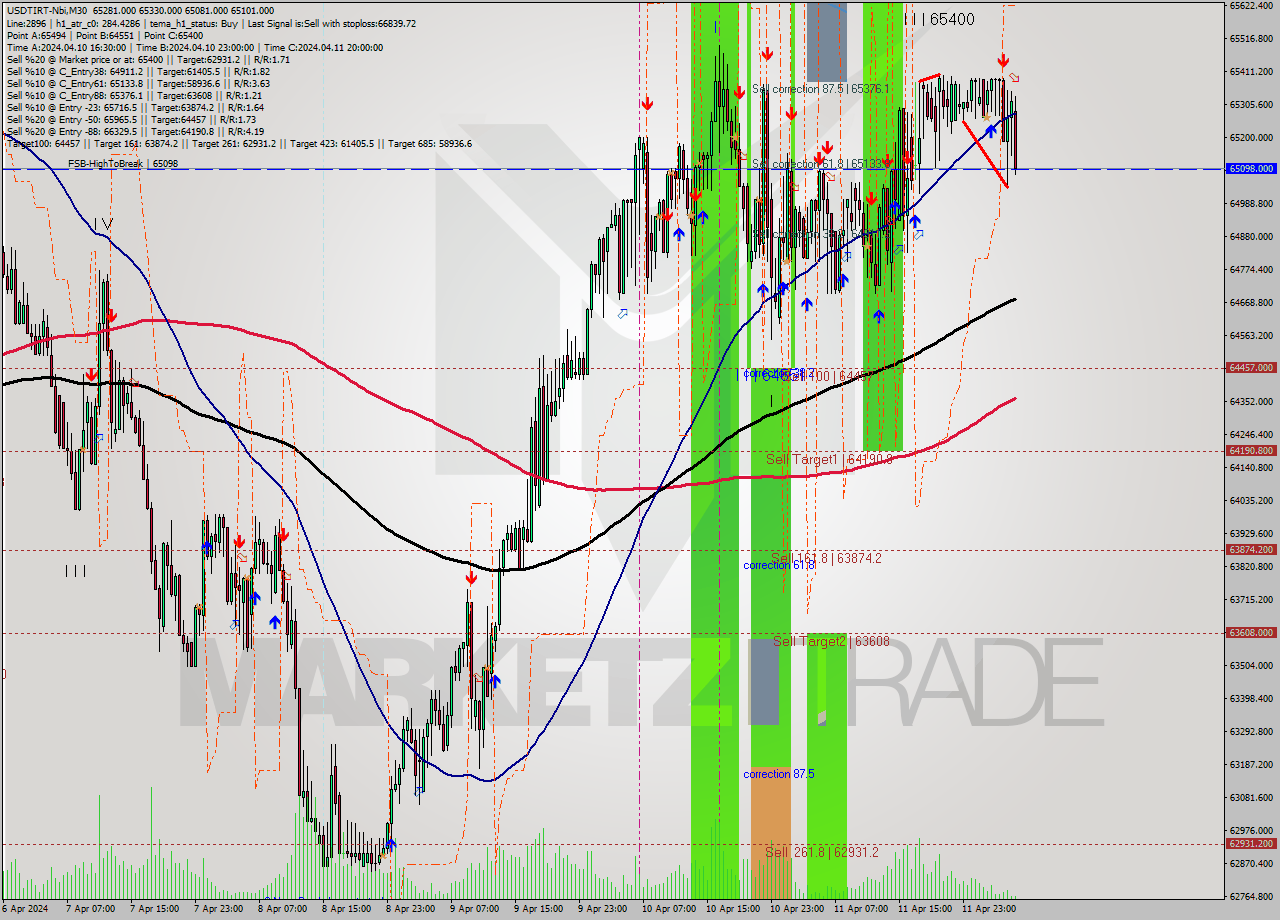Select the red 64457.000 price tag

click(x=1251, y=367)
